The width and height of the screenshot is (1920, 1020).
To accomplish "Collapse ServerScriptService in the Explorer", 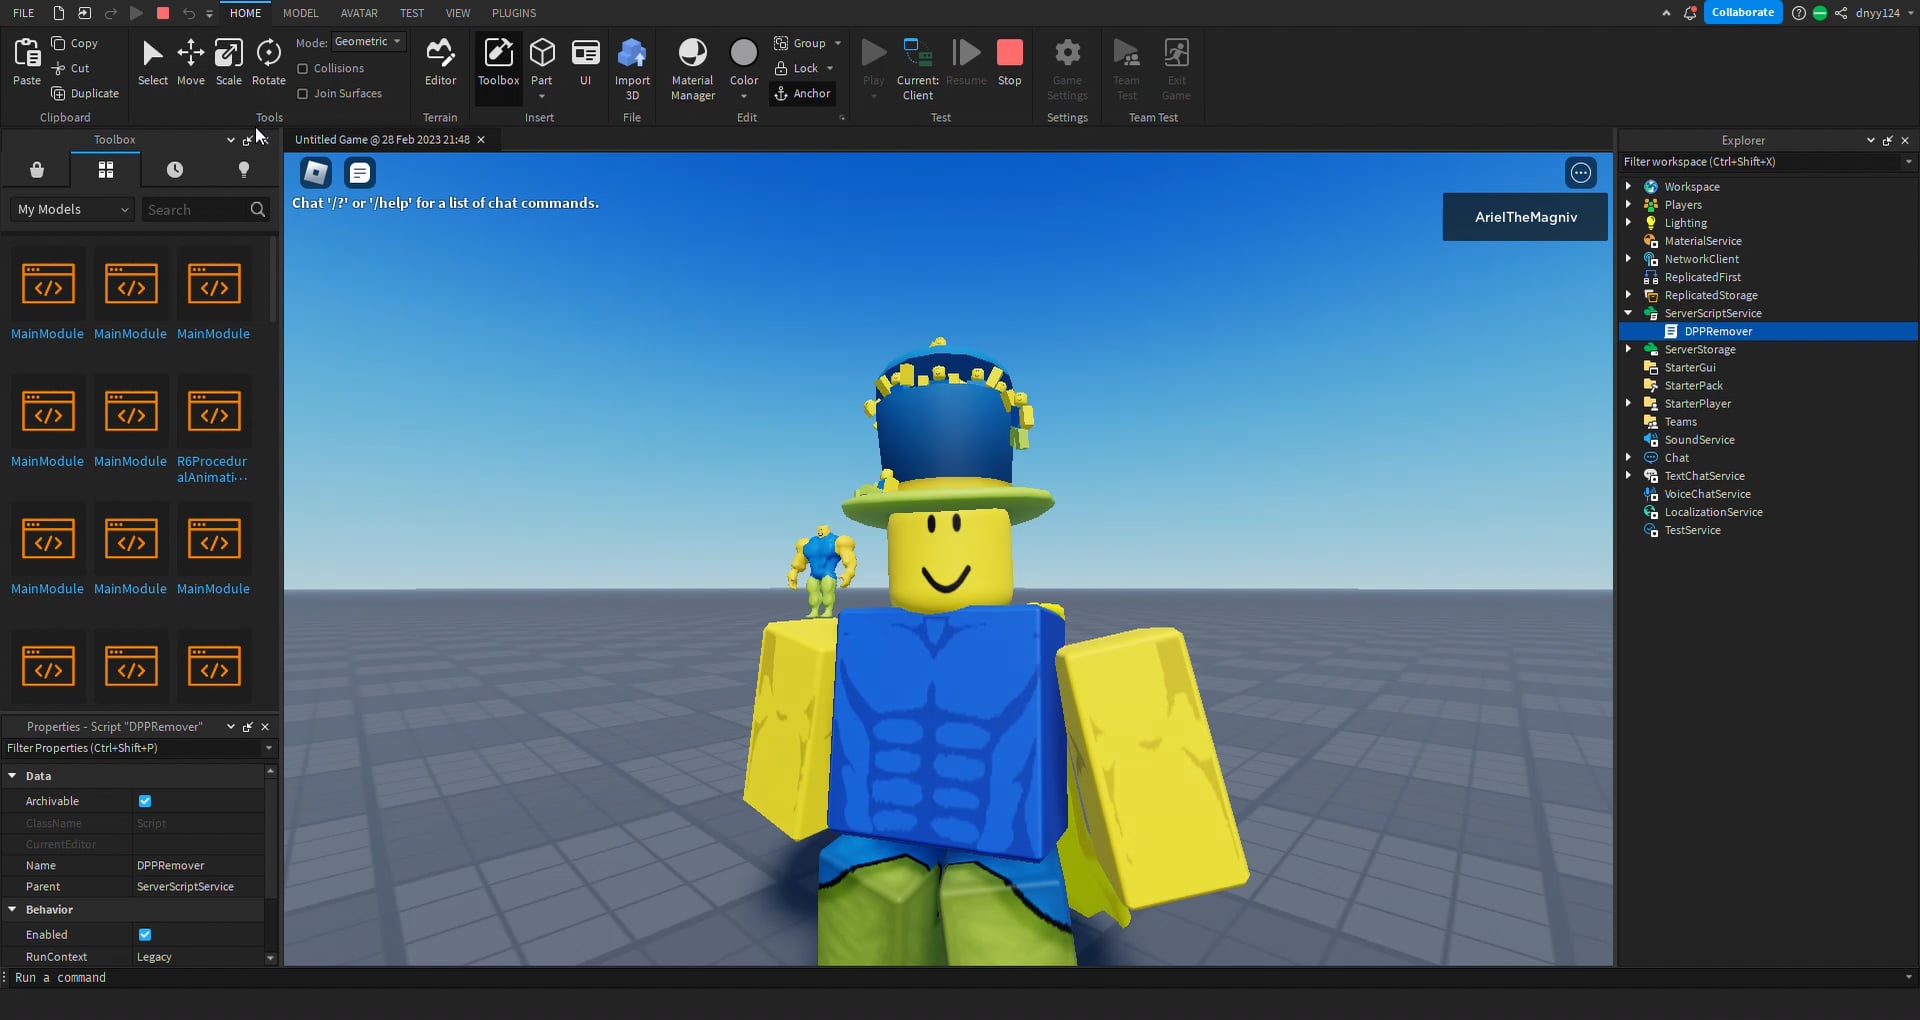I will [1630, 313].
